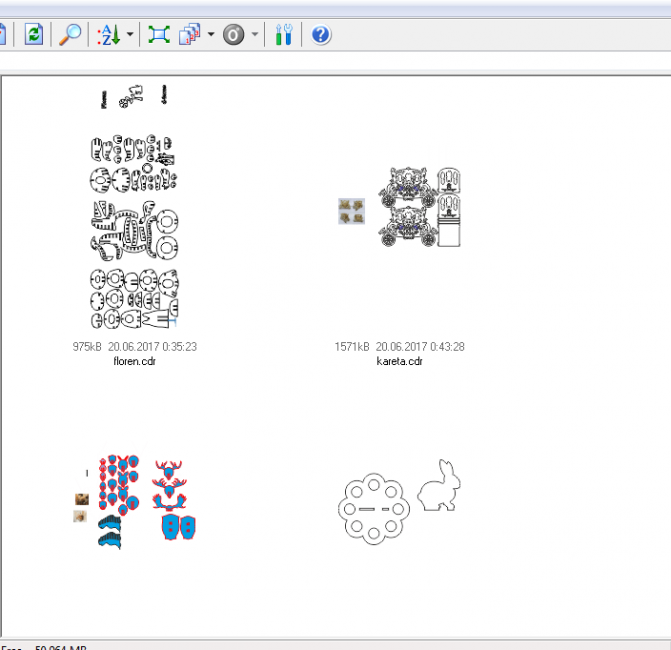
Task: Click the partially visible leftmost toolbar icon
Action: pos(3,35)
